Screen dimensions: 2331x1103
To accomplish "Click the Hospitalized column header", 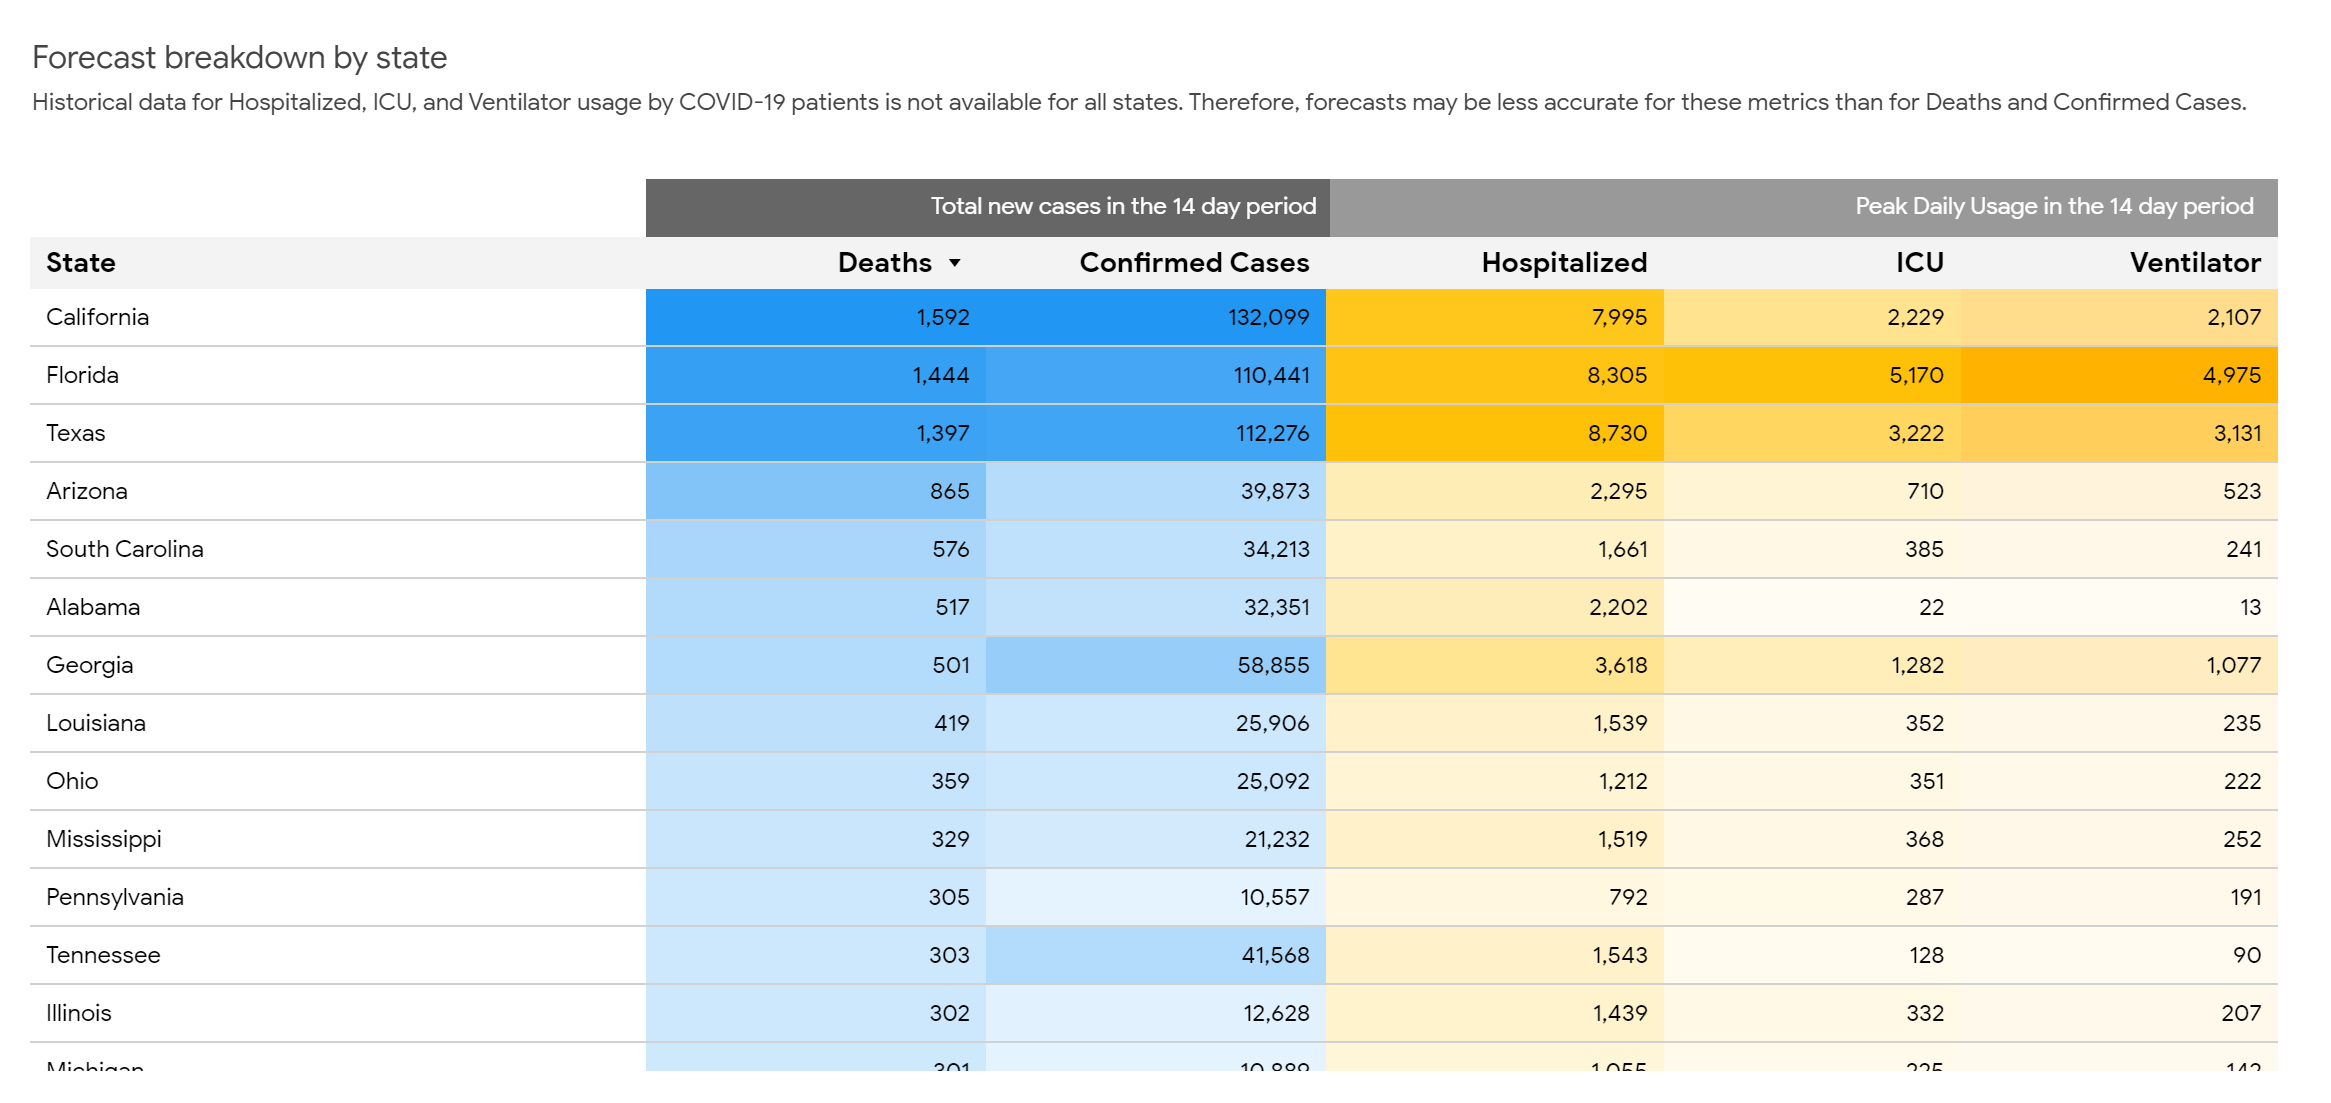I will click(x=1564, y=263).
